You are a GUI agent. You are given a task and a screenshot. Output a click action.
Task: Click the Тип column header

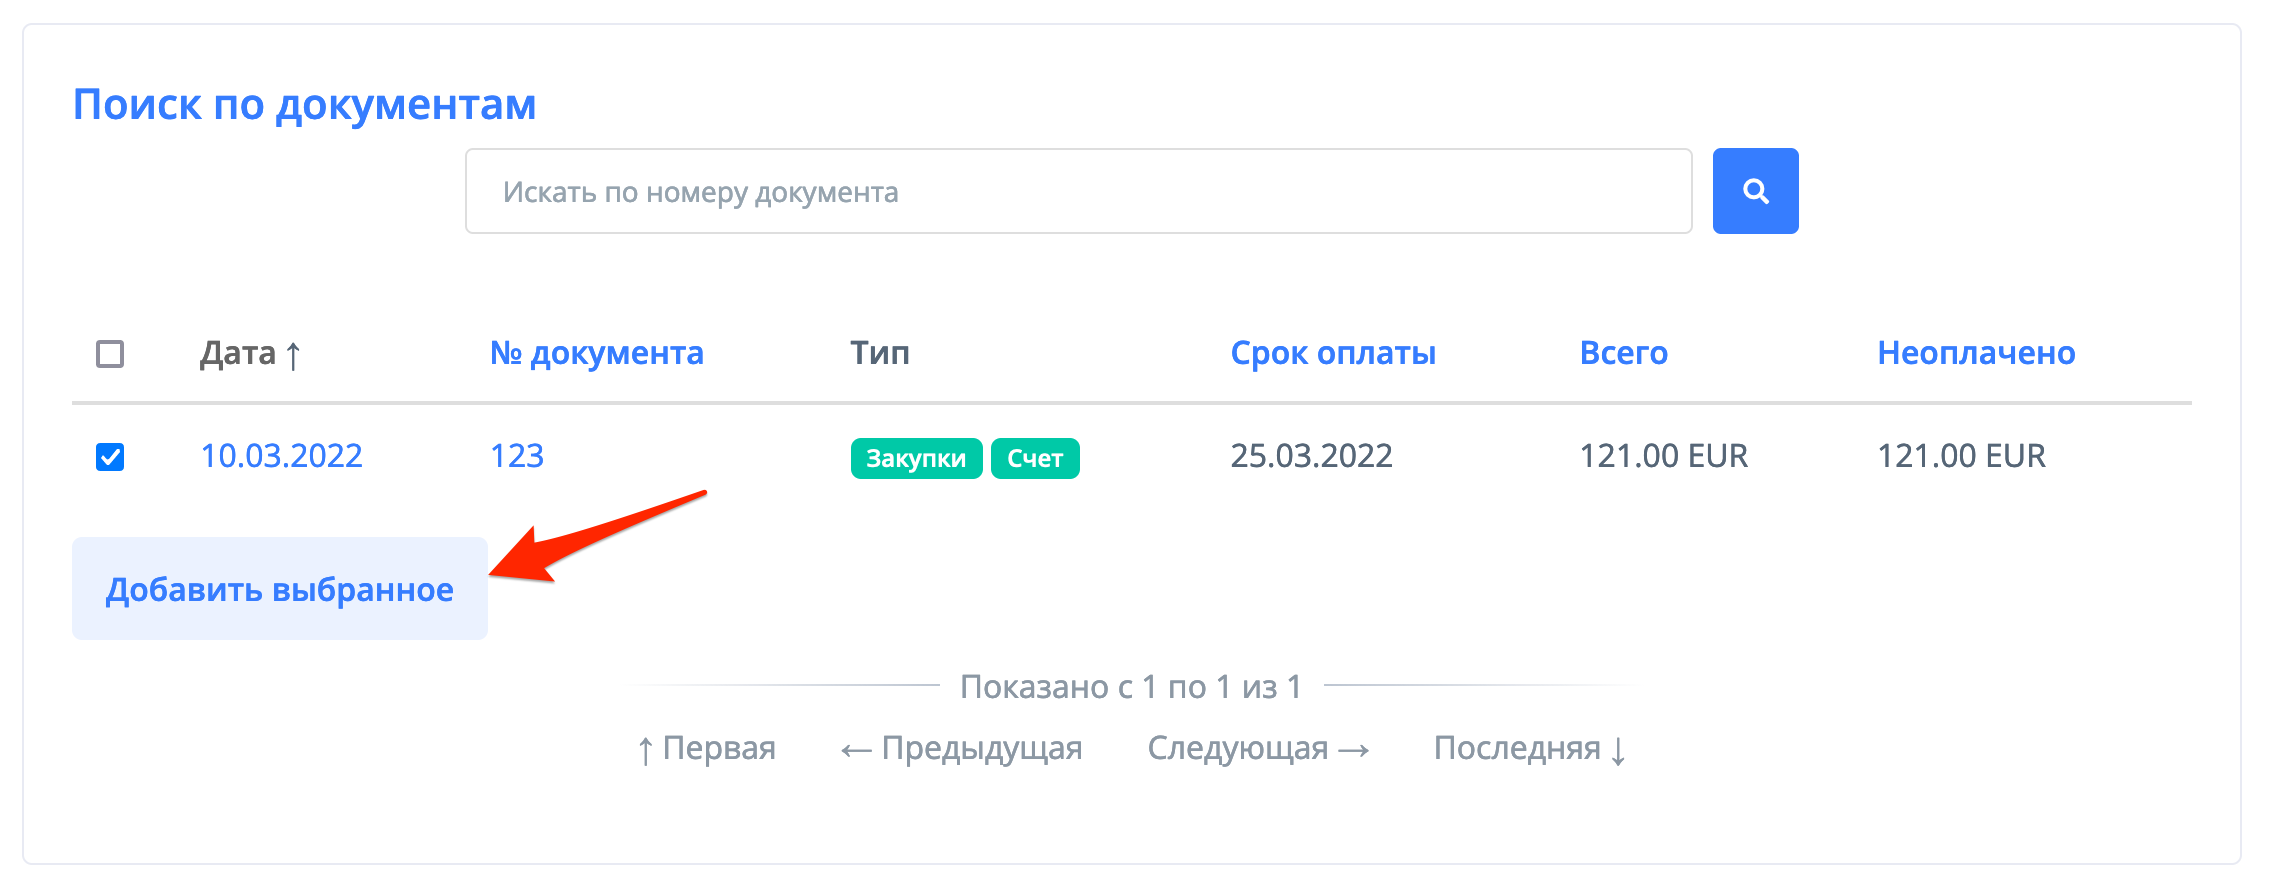[879, 354]
